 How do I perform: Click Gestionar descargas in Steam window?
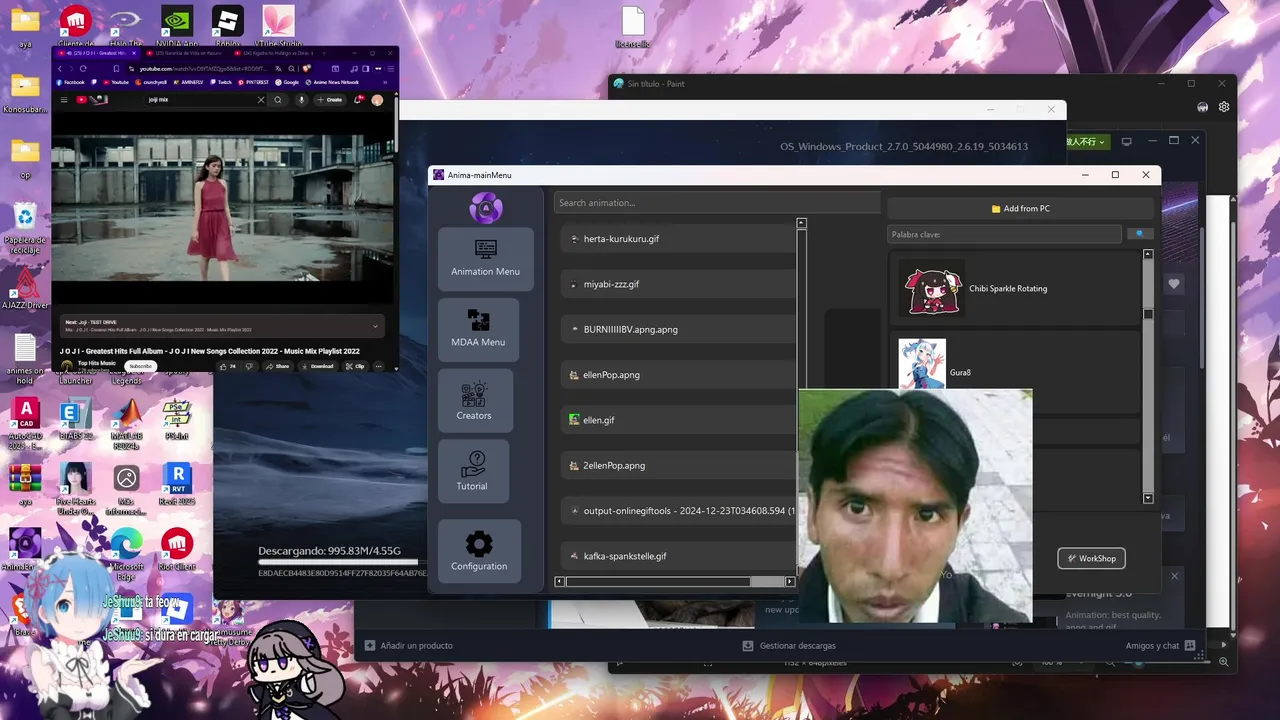pyautogui.click(x=789, y=646)
